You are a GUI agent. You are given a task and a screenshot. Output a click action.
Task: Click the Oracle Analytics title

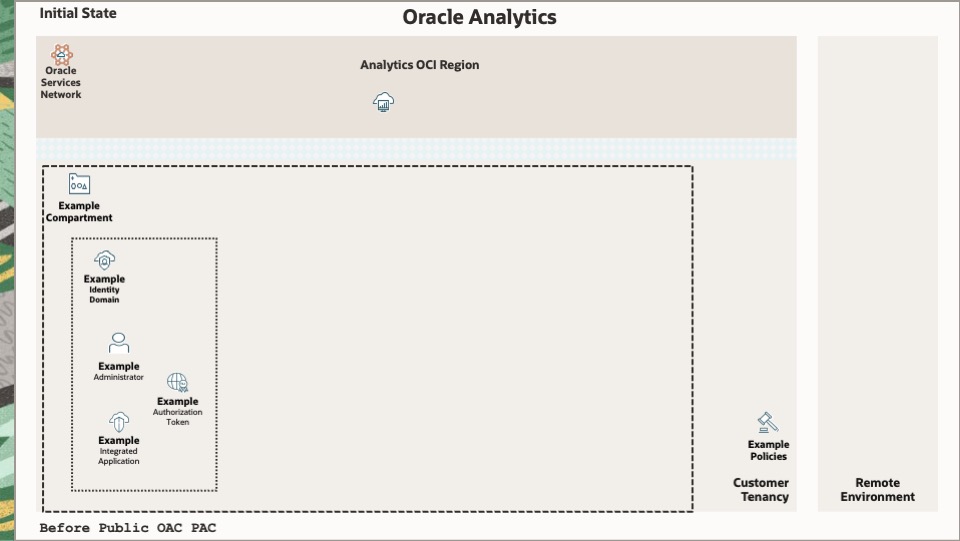tap(479, 17)
